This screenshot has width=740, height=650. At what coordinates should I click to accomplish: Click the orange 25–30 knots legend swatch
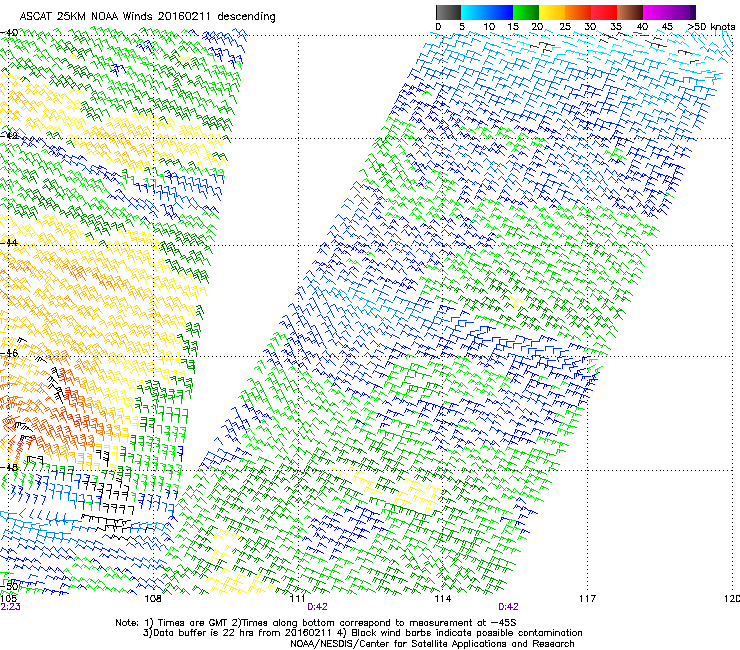pos(578,12)
